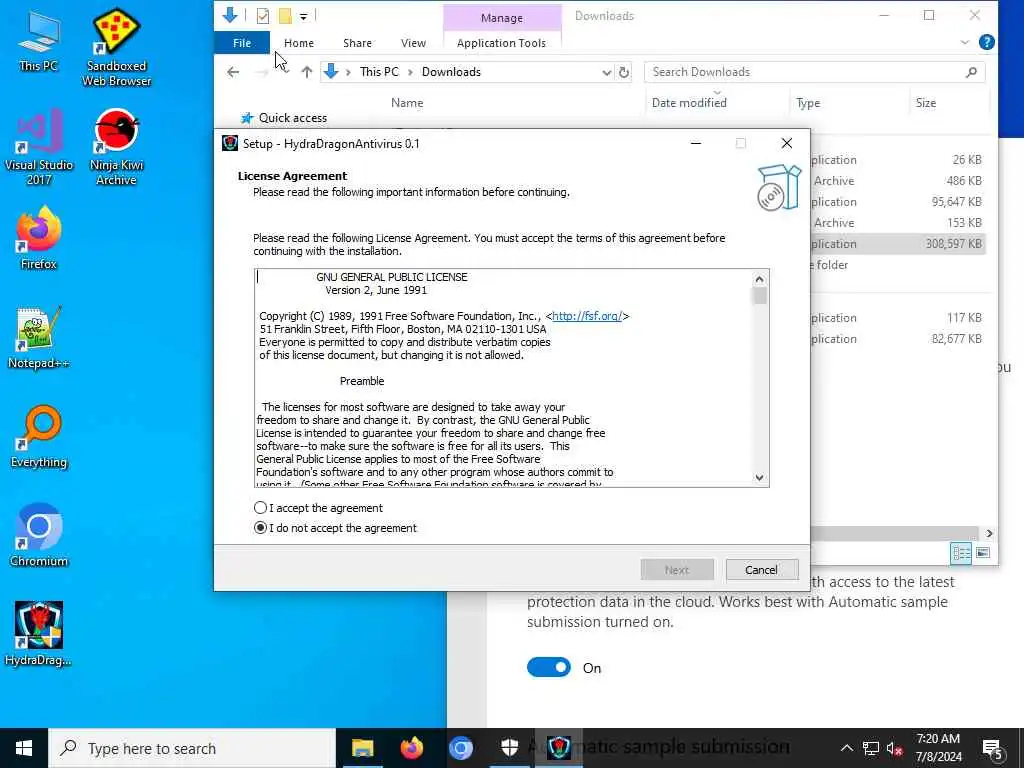Image resolution: width=1024 pixels, height=768 pixels.
Task: Select HydraDragon setup taskbar icon
Action: coord(559,748)
